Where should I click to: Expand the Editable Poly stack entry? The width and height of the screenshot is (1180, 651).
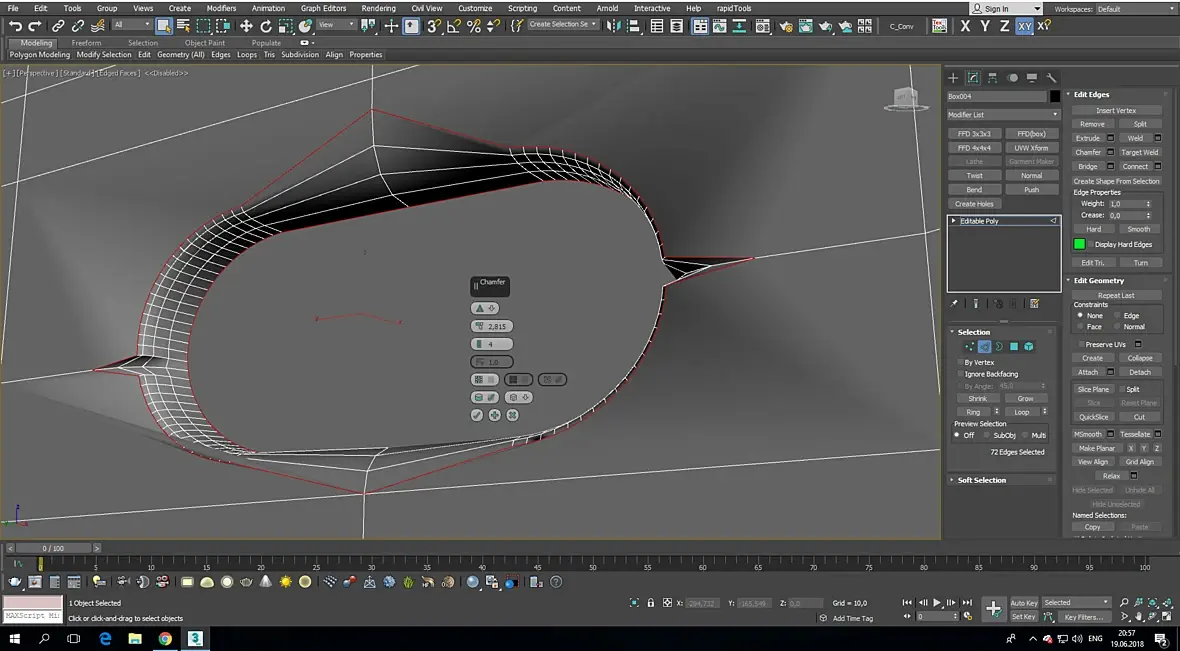(x=953, y=221)
